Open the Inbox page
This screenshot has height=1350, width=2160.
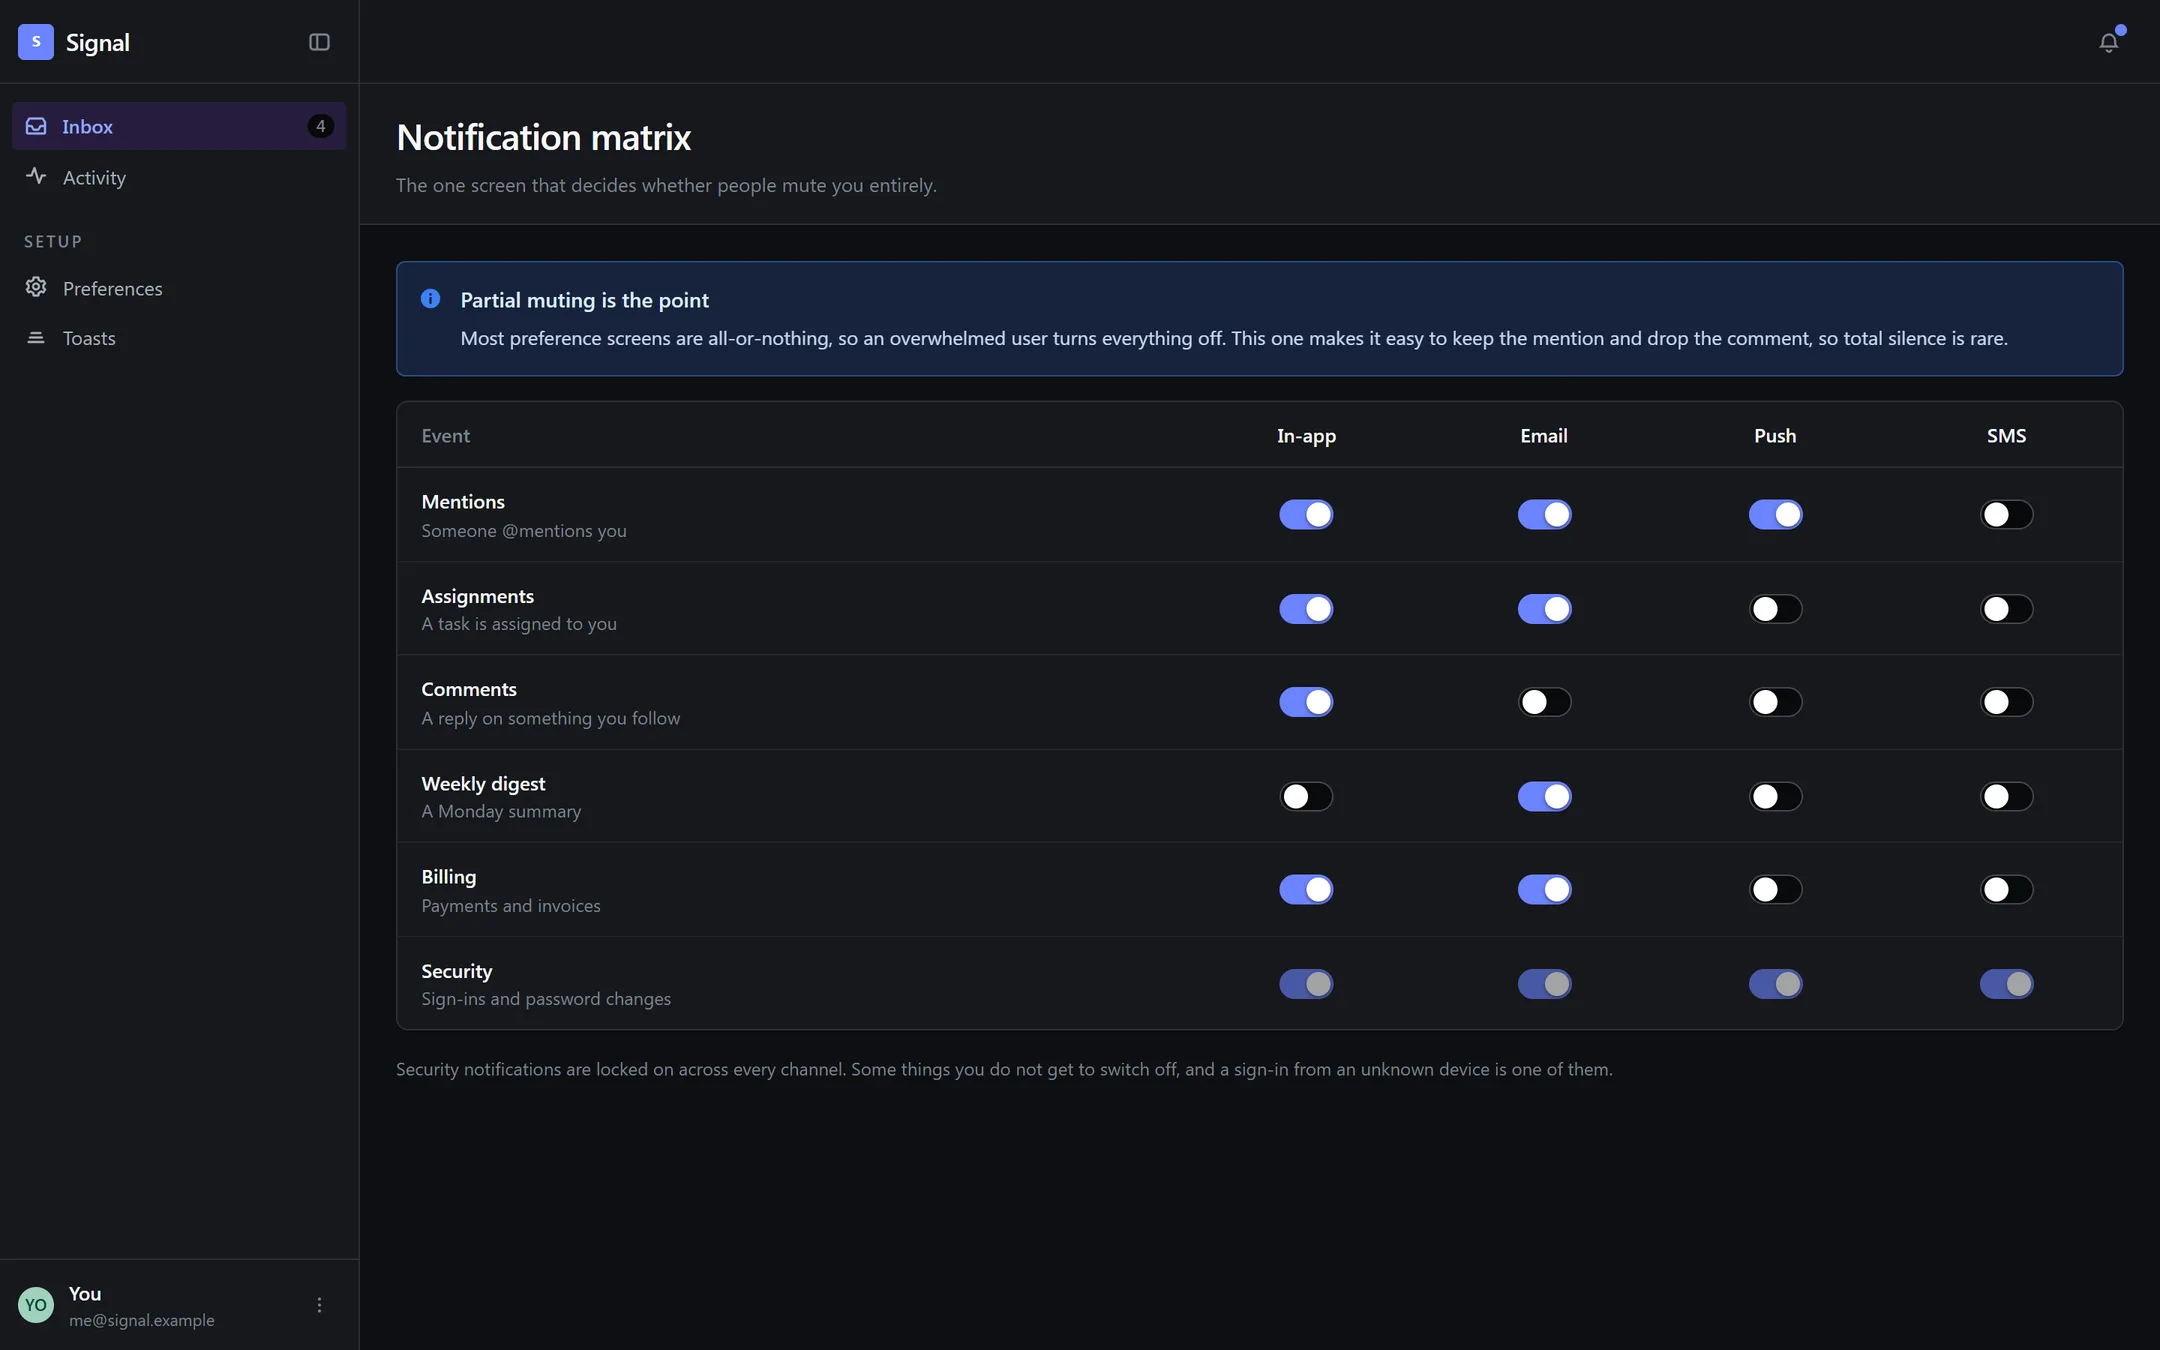click(x=179, y=126)
